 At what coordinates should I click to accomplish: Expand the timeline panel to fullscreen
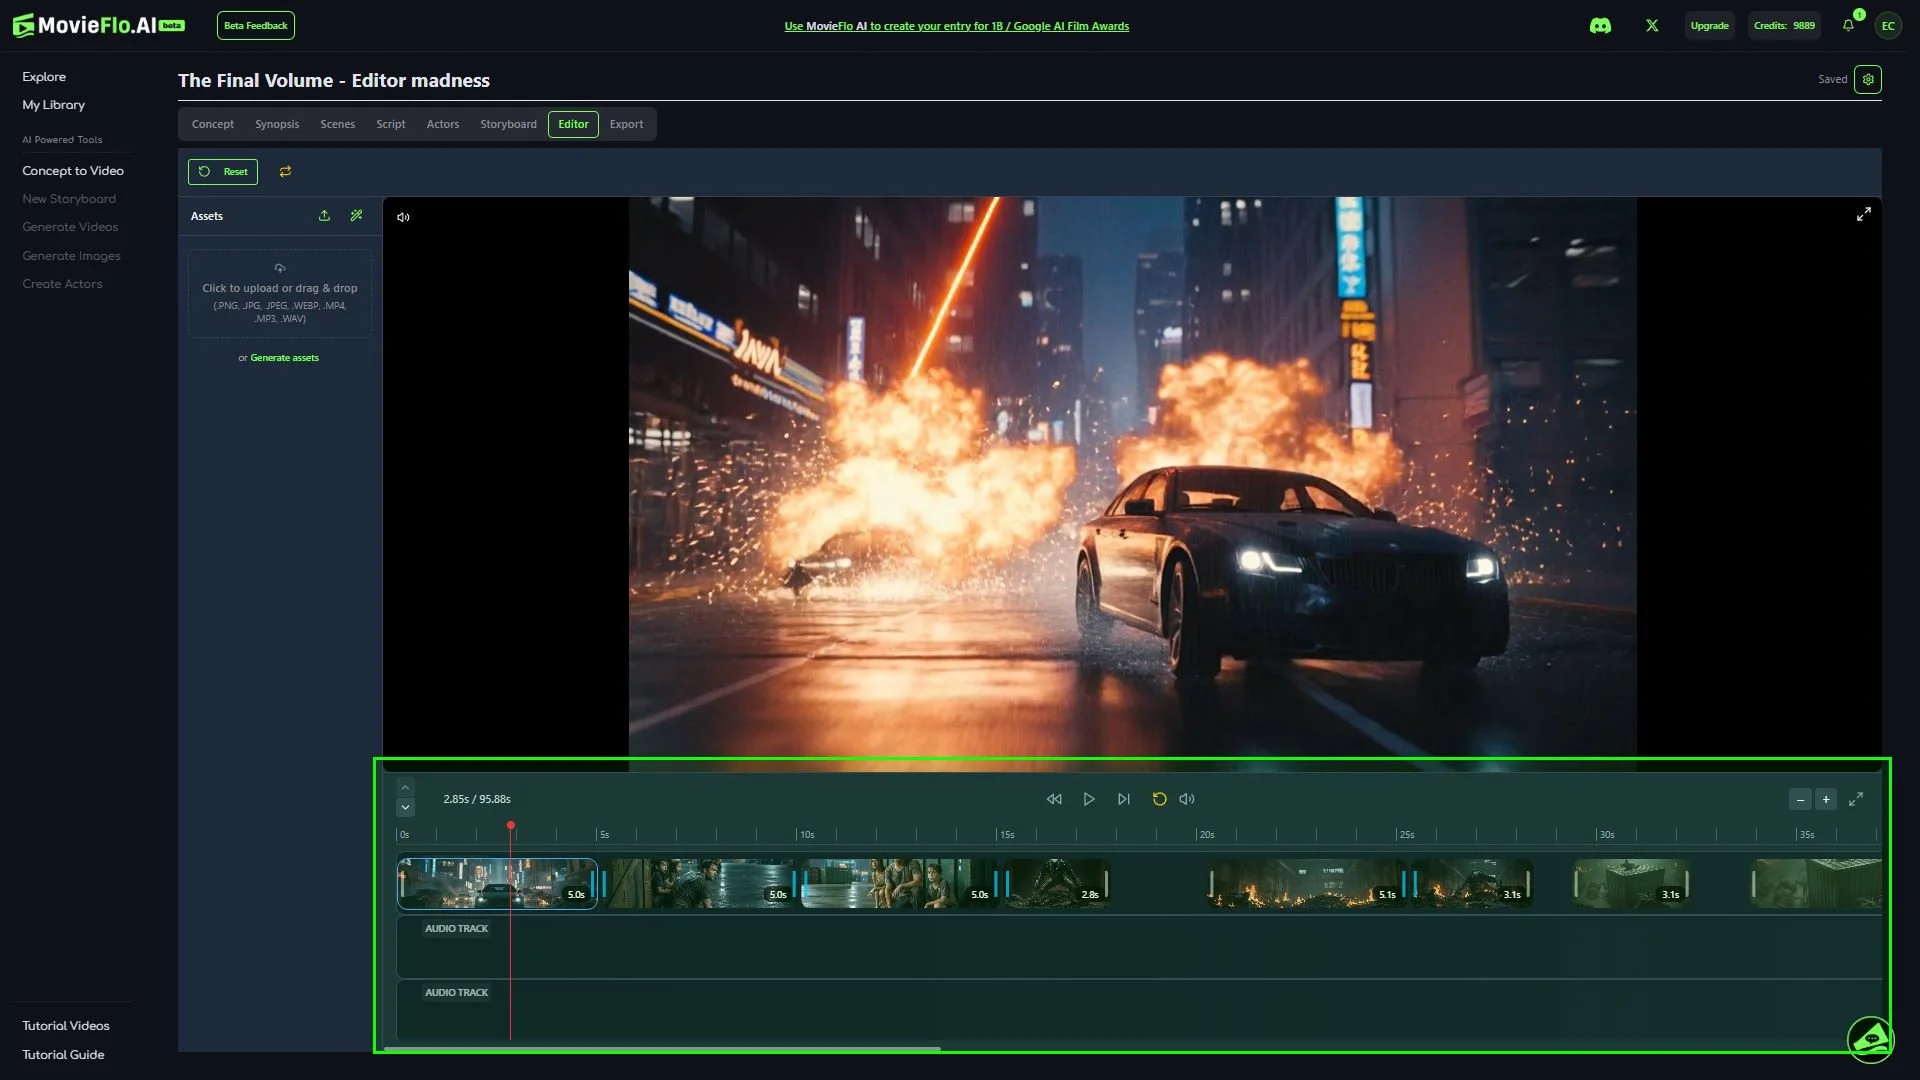[x=1856, y=799]
